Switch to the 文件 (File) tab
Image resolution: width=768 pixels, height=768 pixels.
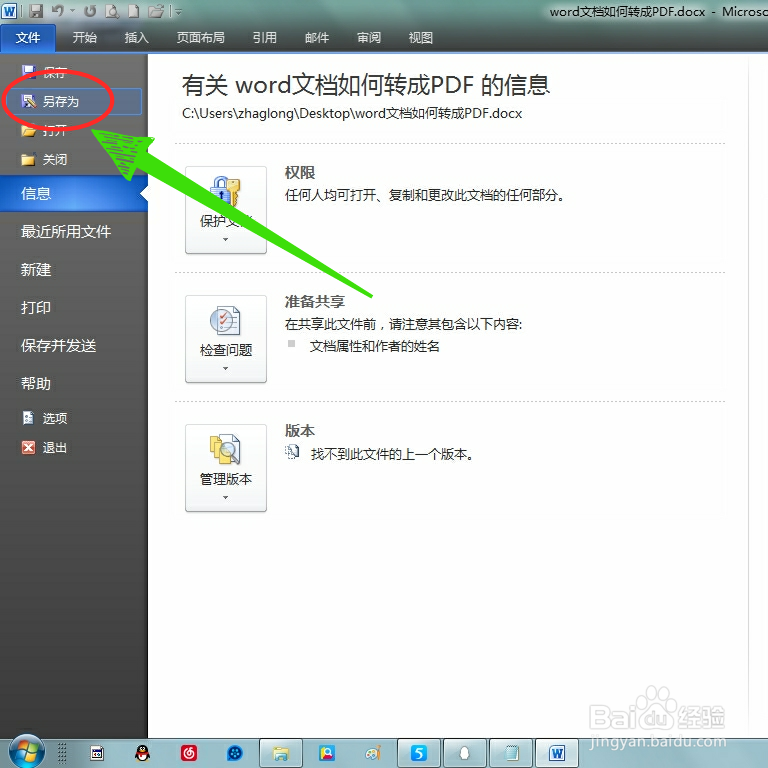coord(28,38)
